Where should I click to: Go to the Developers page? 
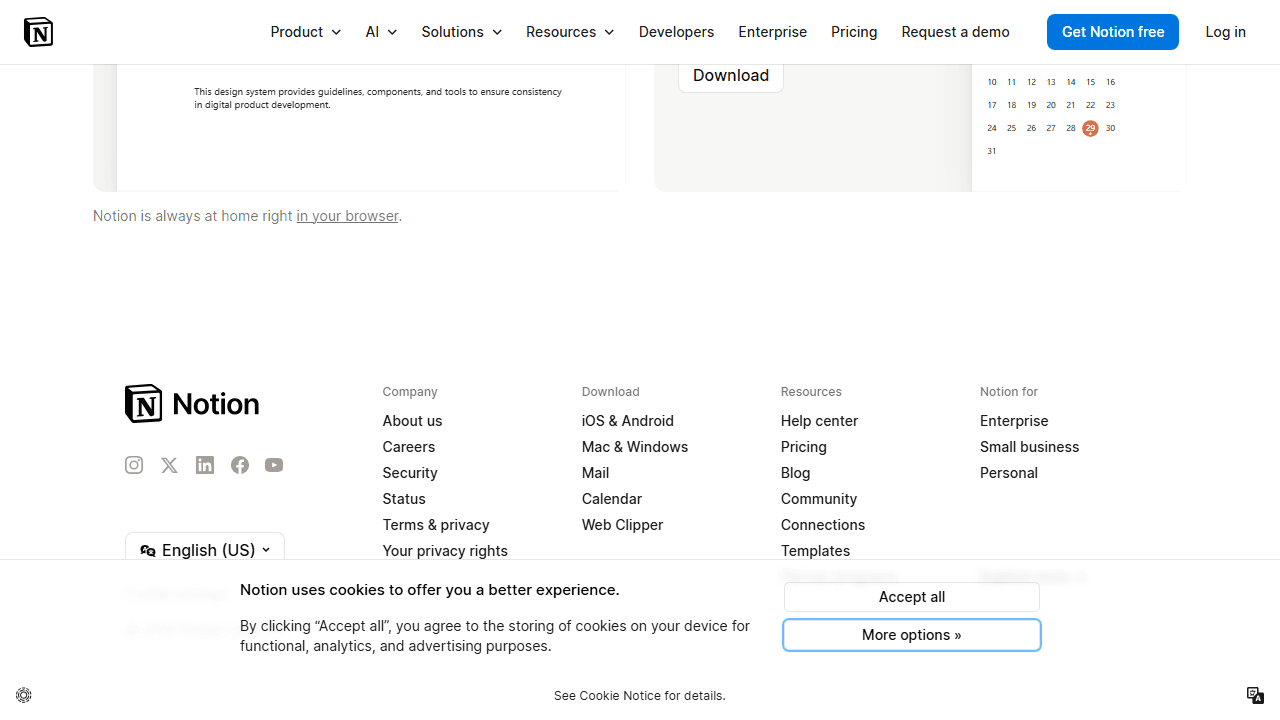click(x=677, y=32)
